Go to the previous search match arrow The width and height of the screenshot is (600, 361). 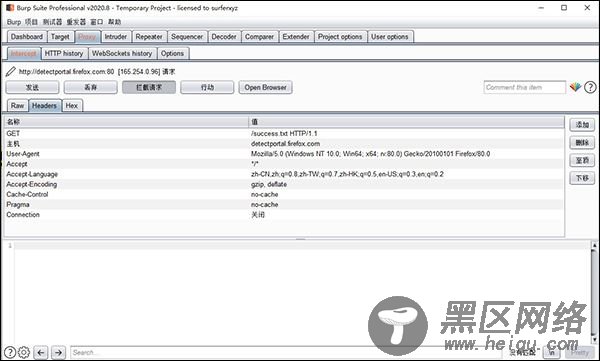pyautogui.click(x=41, y=352)
